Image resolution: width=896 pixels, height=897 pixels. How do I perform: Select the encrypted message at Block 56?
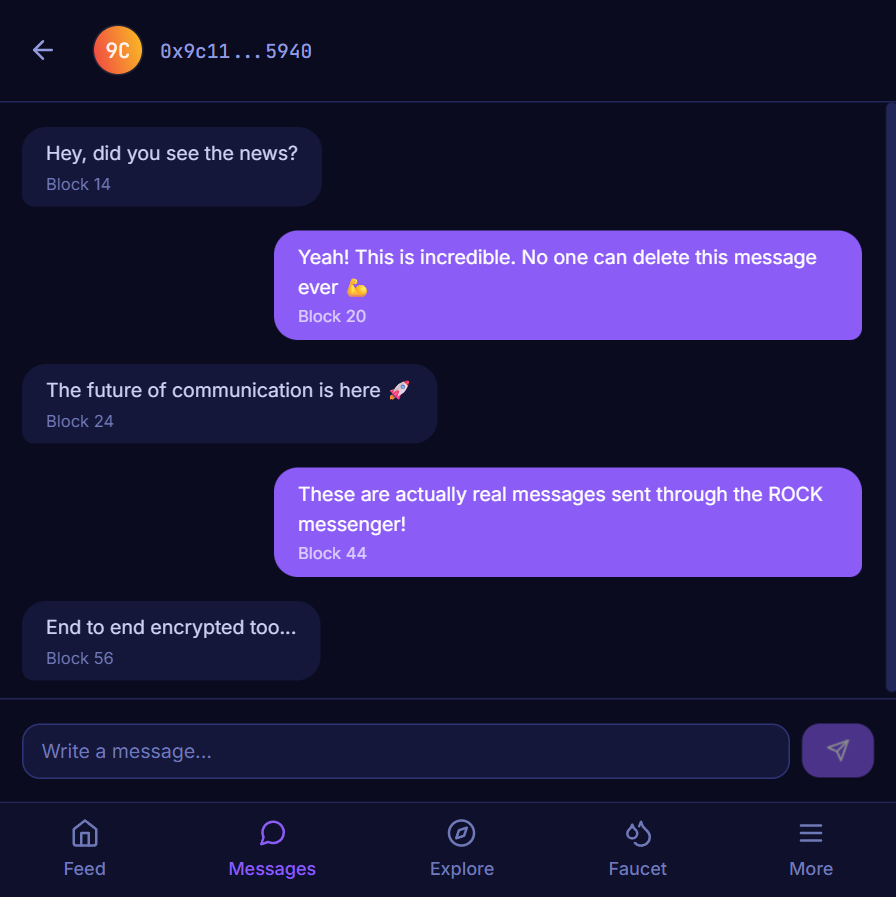coord(170,640)
